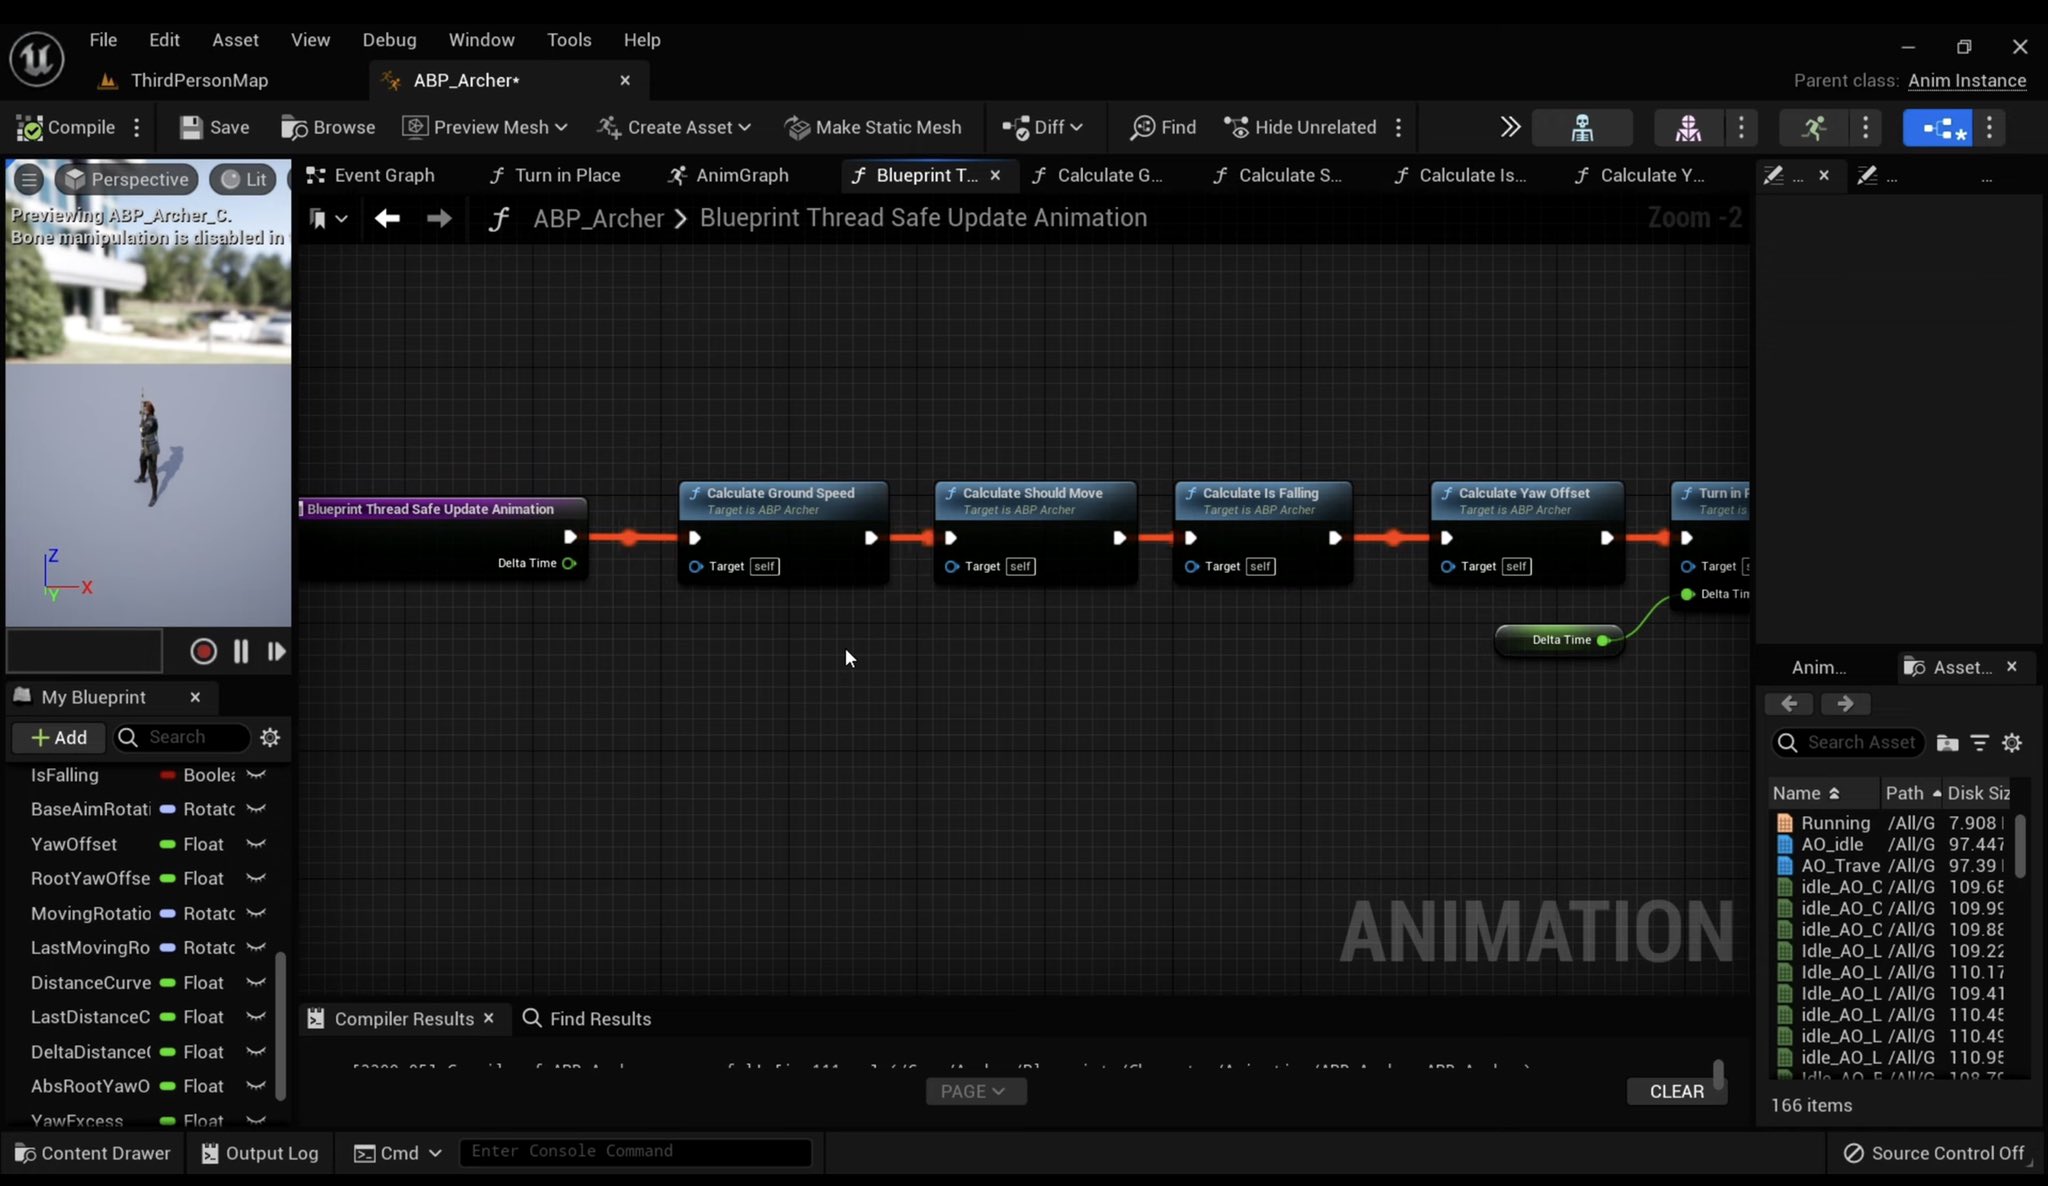Toggle the Lit viewport shading mode
Viewport: 2048px width, 1186px height.
click(x=243, y=179)
